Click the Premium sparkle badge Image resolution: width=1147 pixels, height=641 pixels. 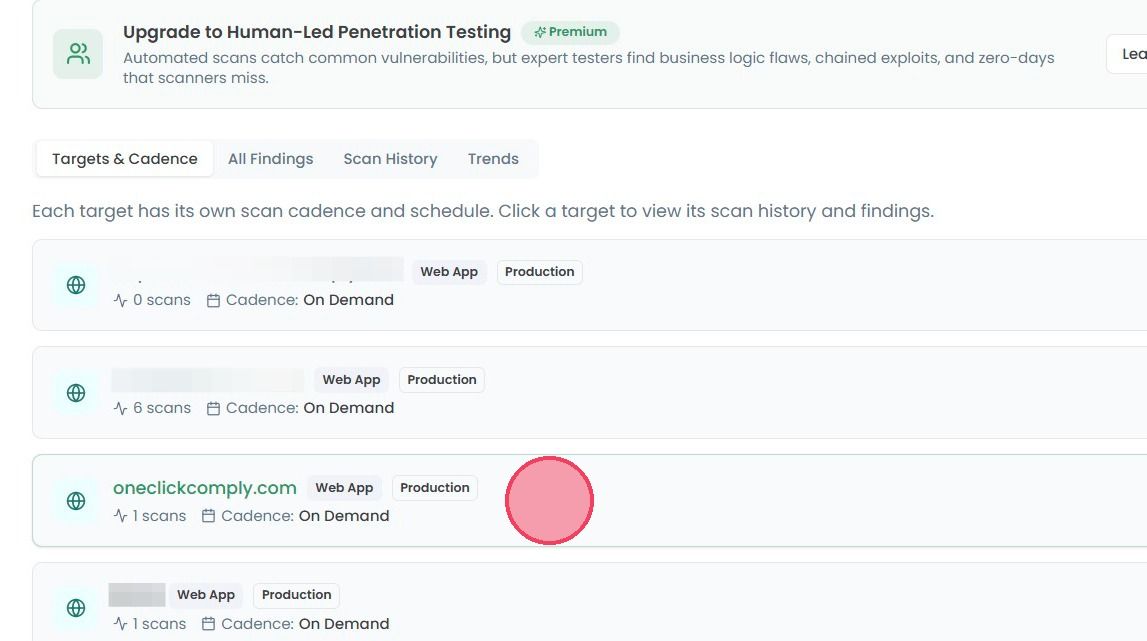570,32
